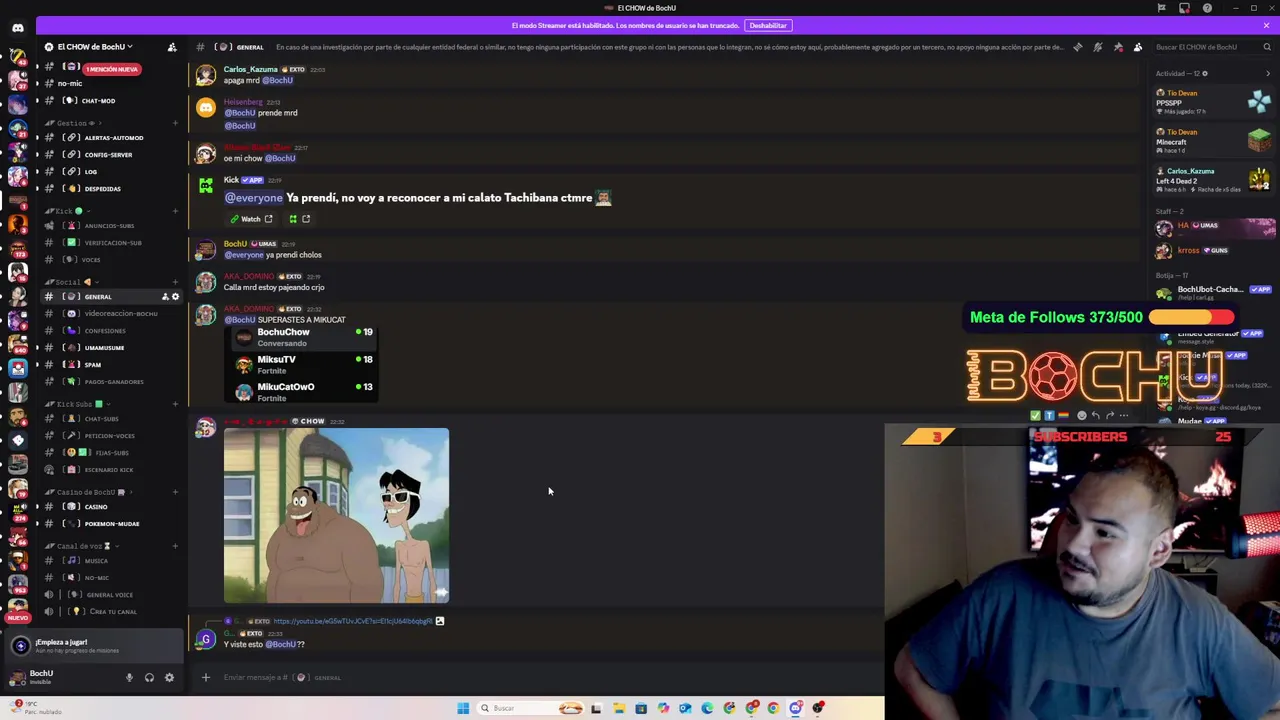This screenshot has height=720, width=1280.
Task: Click the Enviar mensaje text field
Action: coord(540,678)
